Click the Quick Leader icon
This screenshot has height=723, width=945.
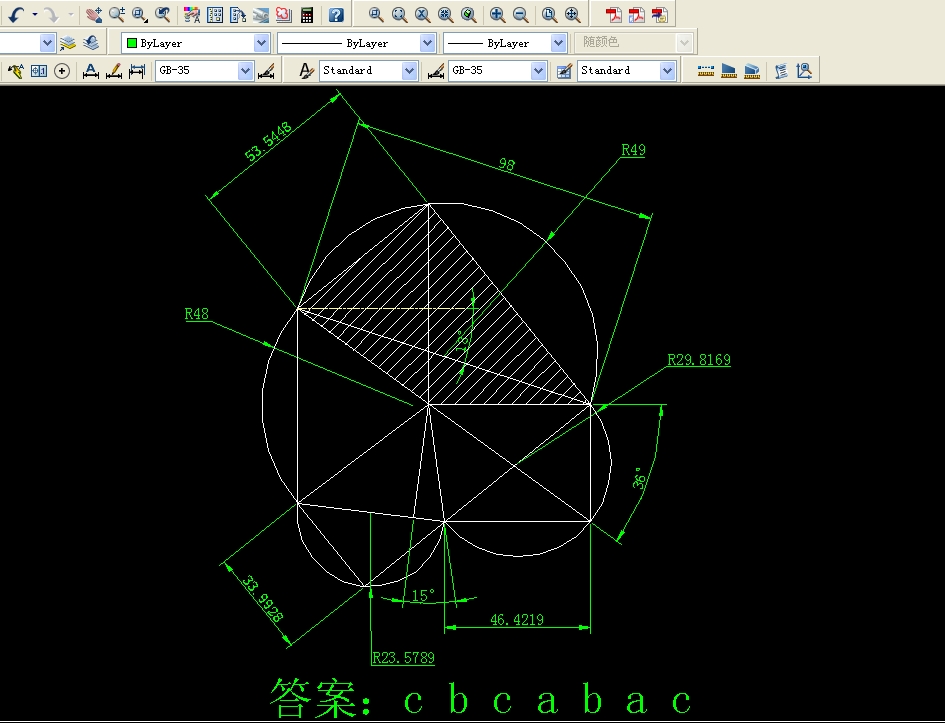pos(16,70)
